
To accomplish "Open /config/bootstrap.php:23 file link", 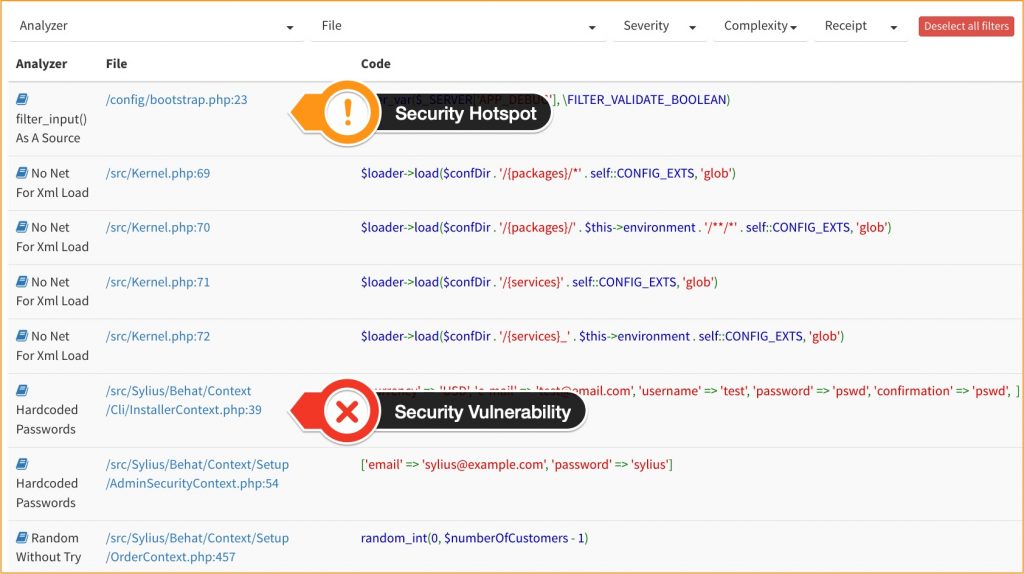I will [176, 99].
